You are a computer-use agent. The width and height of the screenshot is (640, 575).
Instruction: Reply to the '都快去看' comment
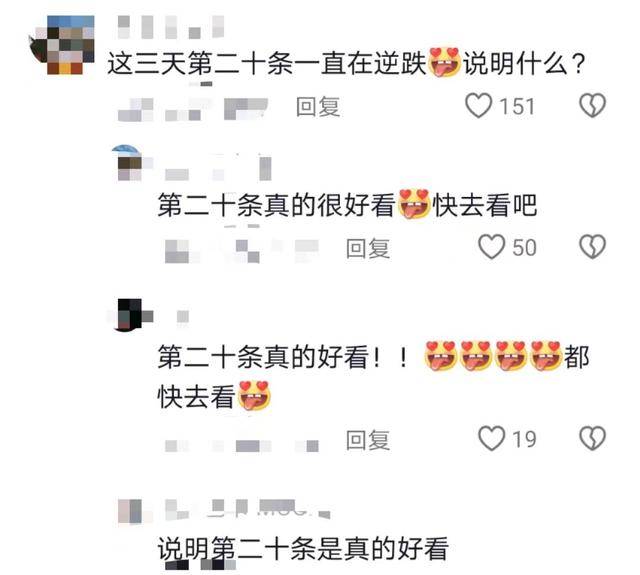pos(368,440)
